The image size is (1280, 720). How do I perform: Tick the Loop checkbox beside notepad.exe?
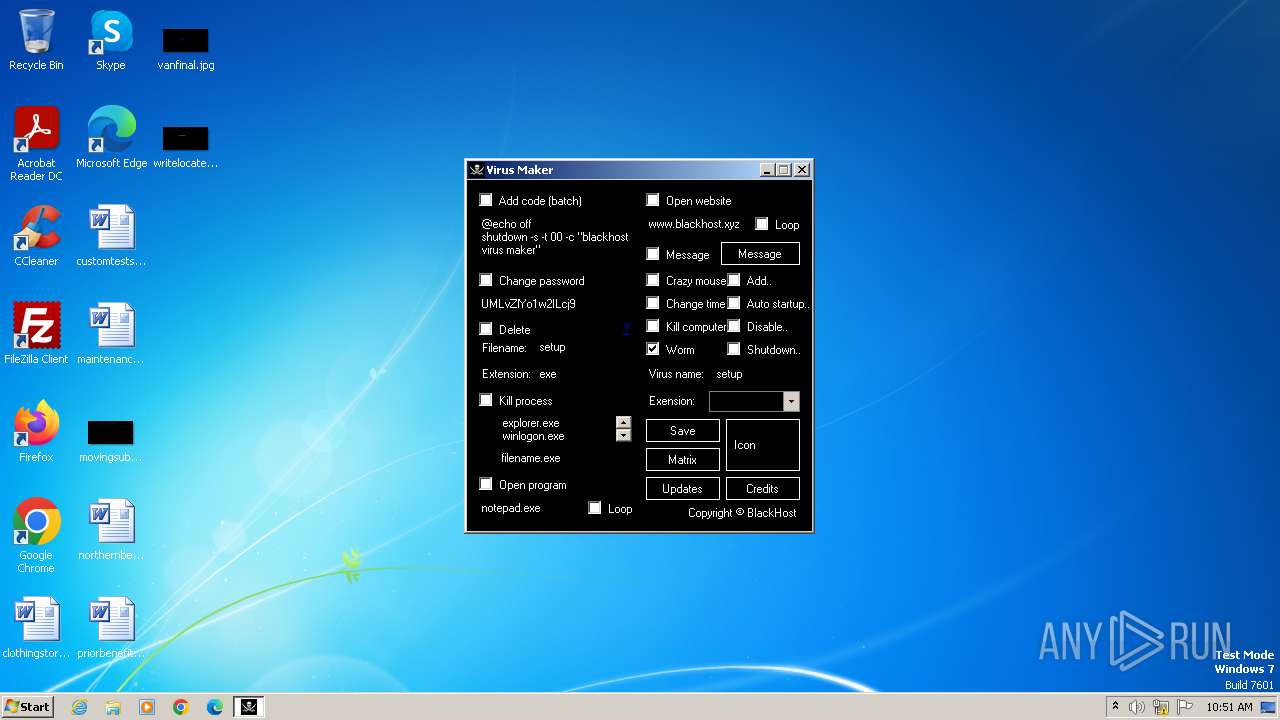point(595,508)
